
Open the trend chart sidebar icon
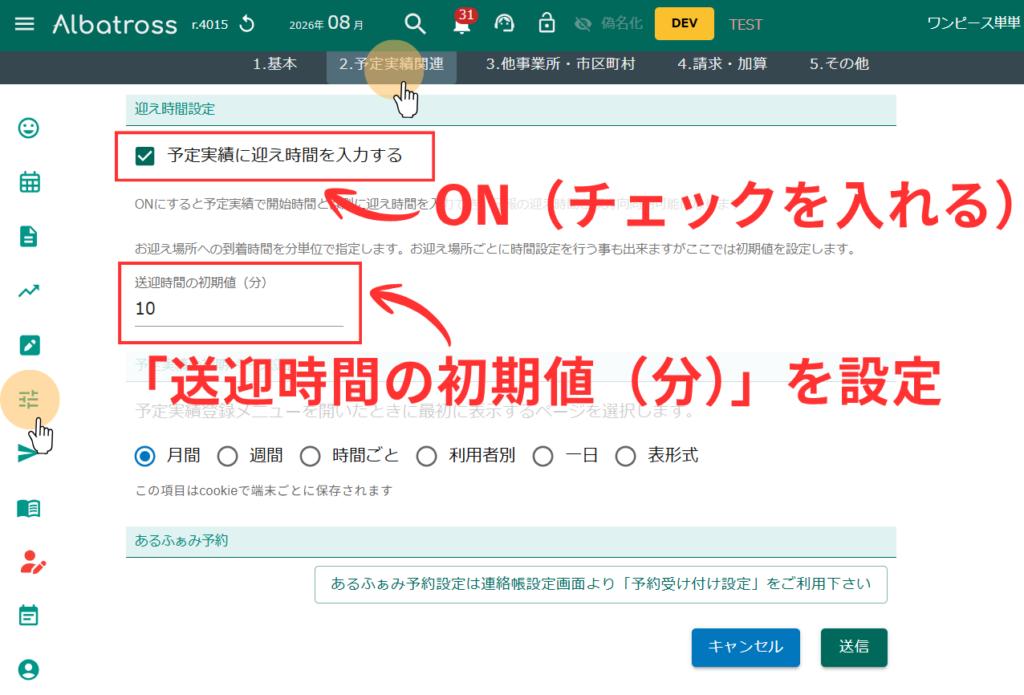[29, 291]
